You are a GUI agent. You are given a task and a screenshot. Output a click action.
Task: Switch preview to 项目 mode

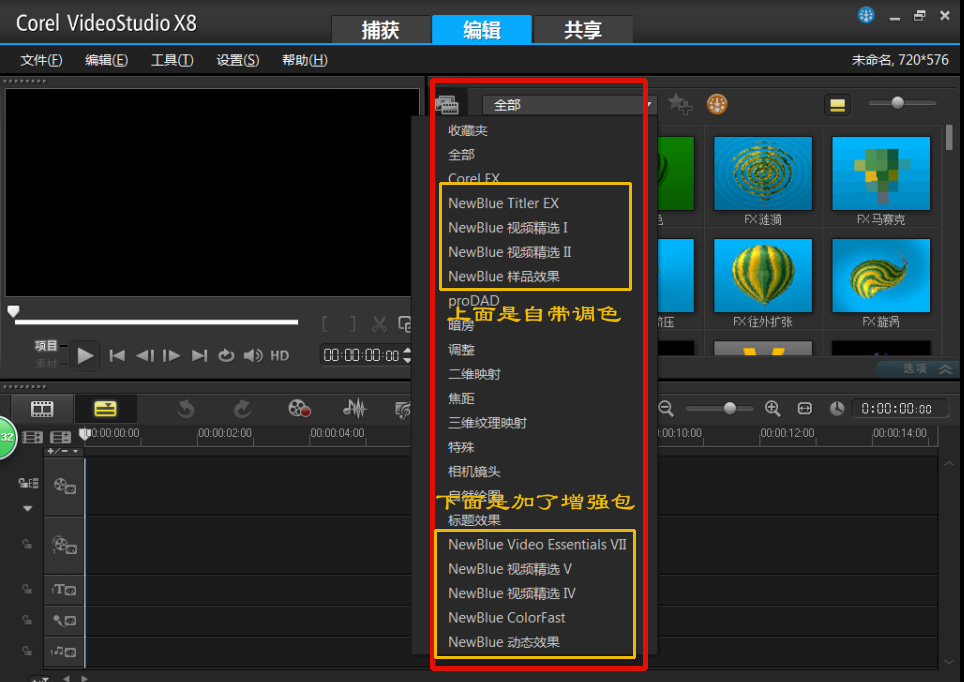[46, 346]
